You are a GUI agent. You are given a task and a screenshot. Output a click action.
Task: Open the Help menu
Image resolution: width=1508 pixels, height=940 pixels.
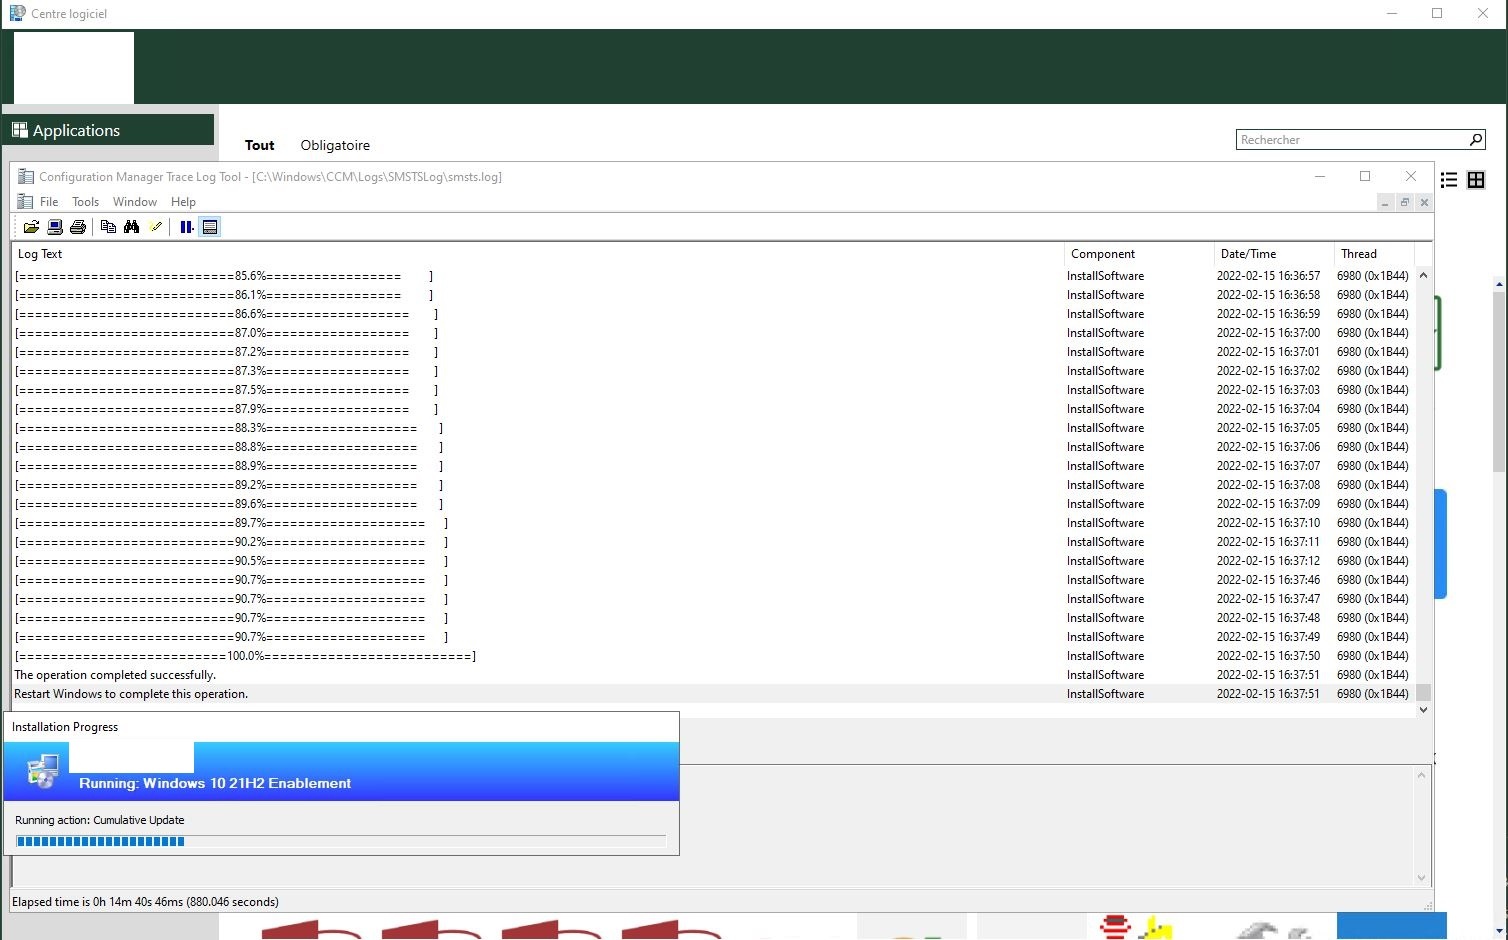(183, 202)
